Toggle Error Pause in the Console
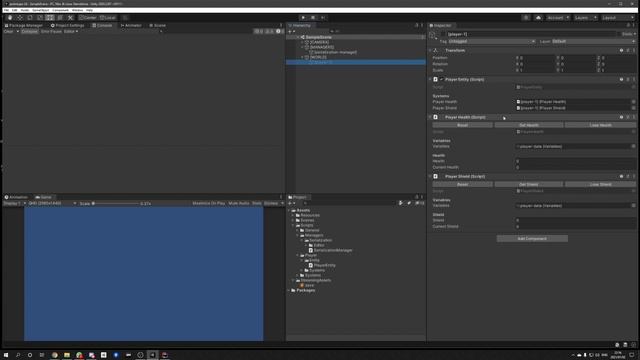640x360 pixels. coord(51,31)
